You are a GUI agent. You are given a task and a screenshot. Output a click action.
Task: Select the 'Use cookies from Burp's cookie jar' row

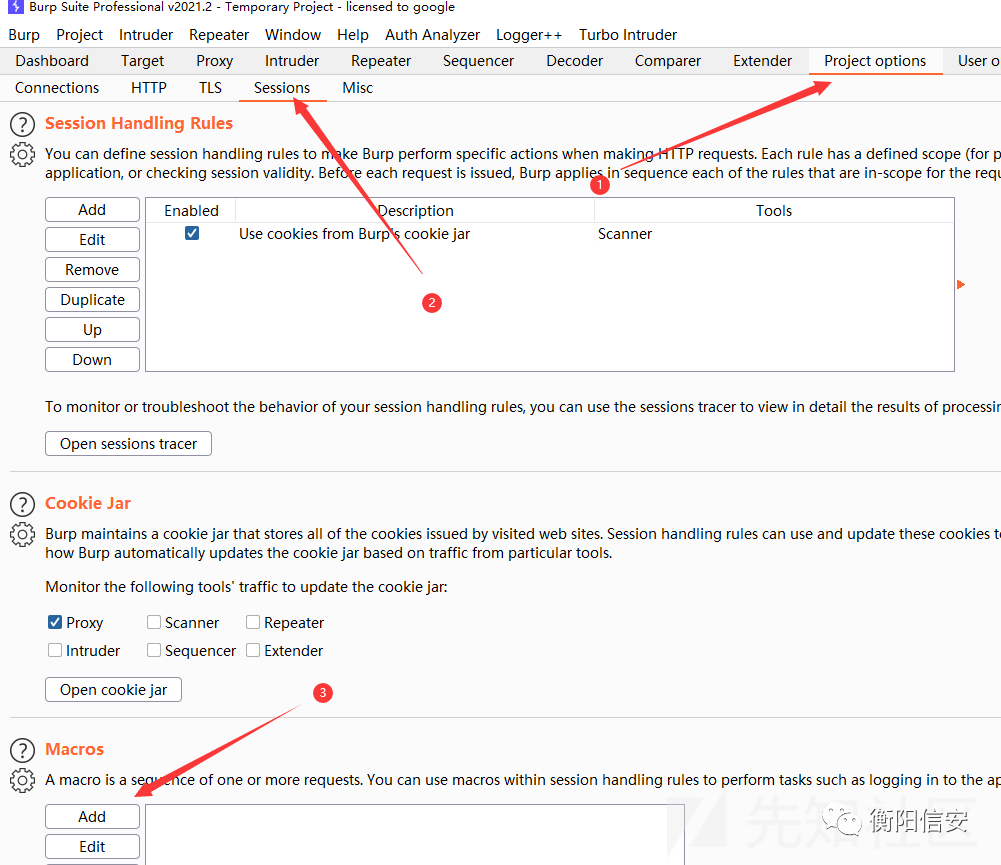[354, 234]
